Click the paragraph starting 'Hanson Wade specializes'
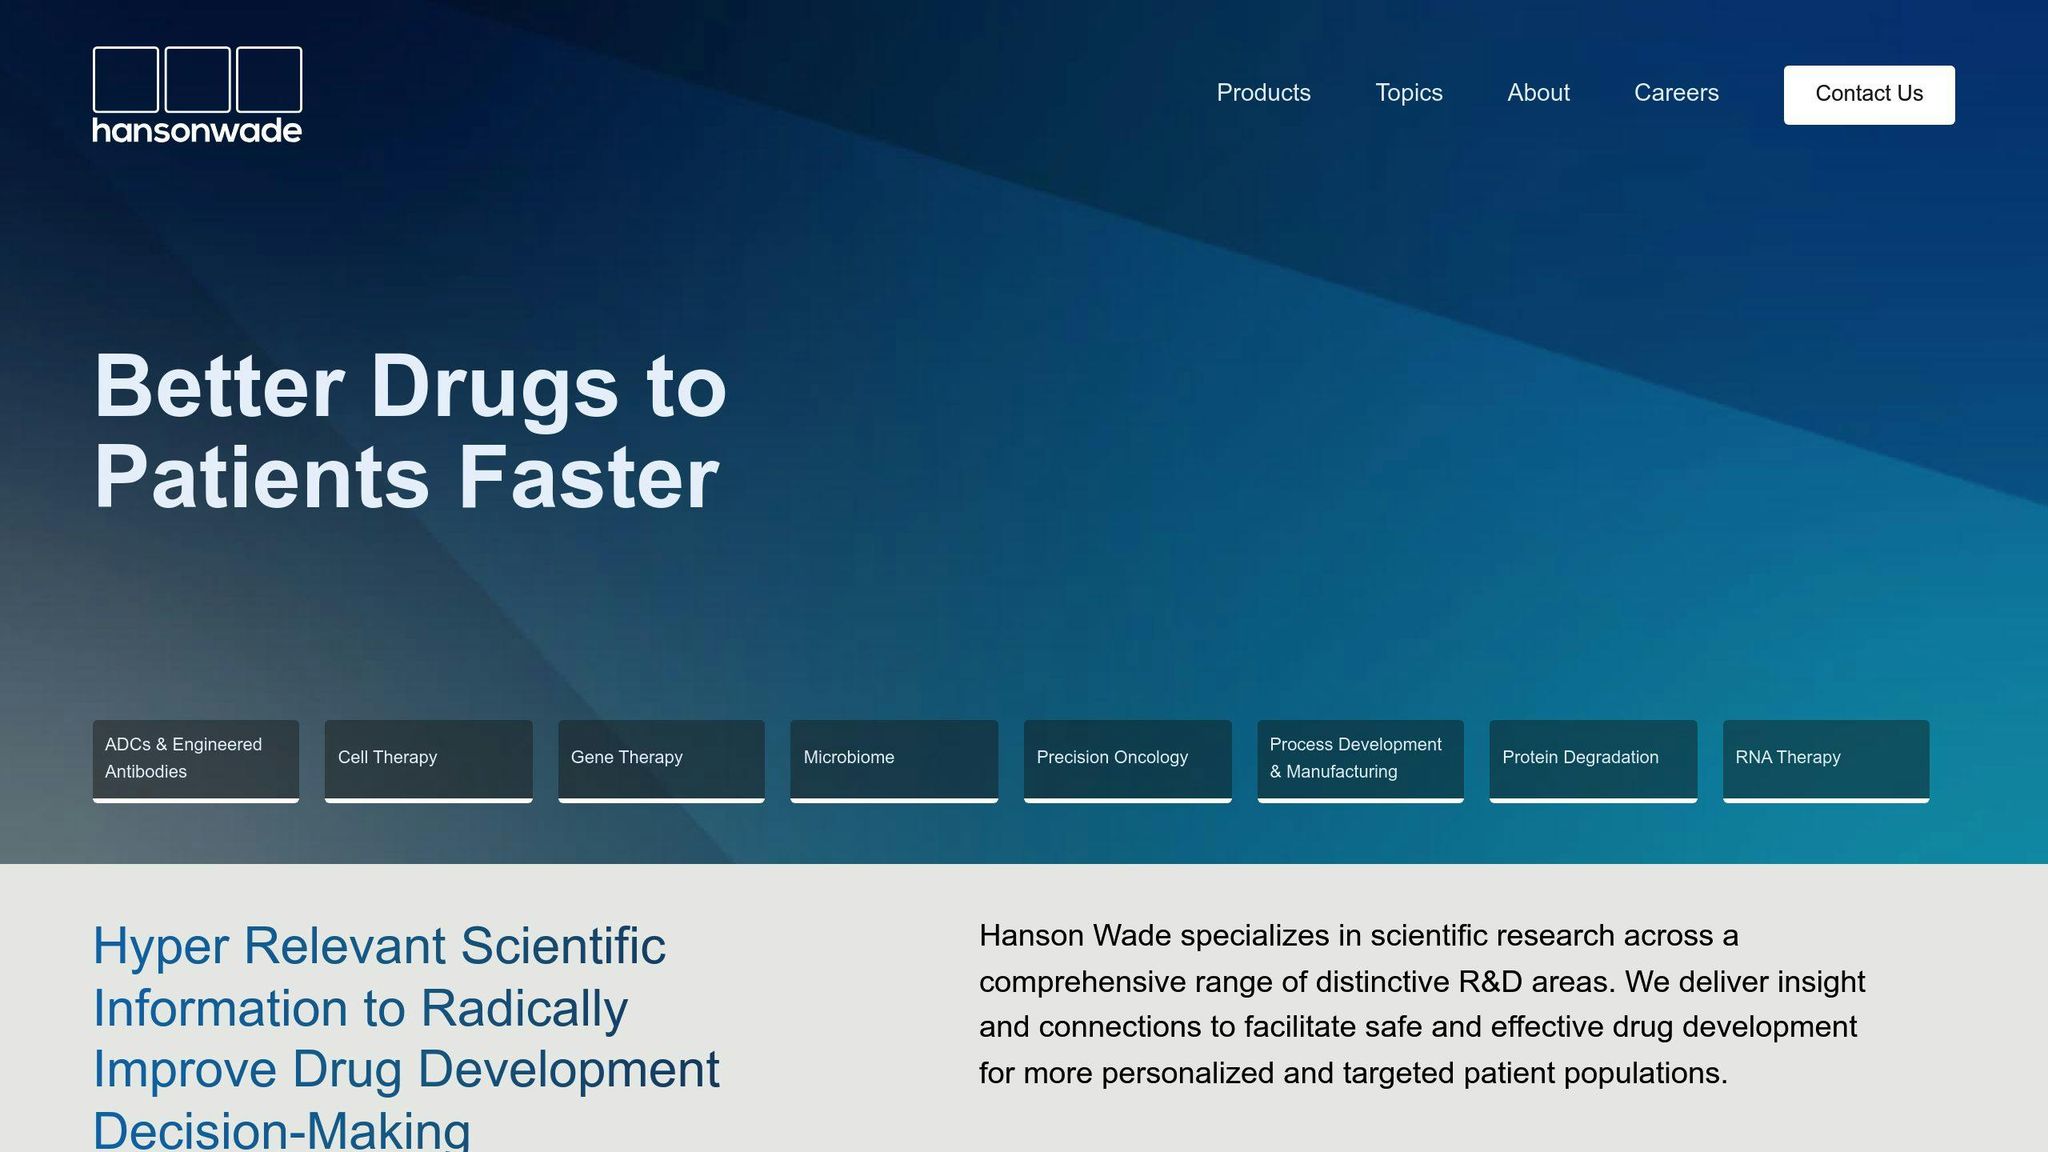 click(1422, 1004)
